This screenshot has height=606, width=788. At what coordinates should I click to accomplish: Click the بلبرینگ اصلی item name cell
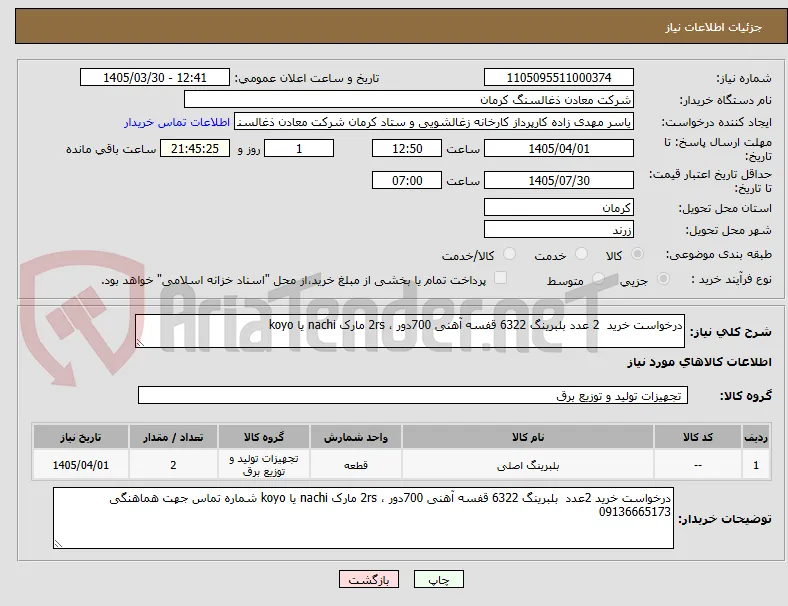tap(528, 465)
